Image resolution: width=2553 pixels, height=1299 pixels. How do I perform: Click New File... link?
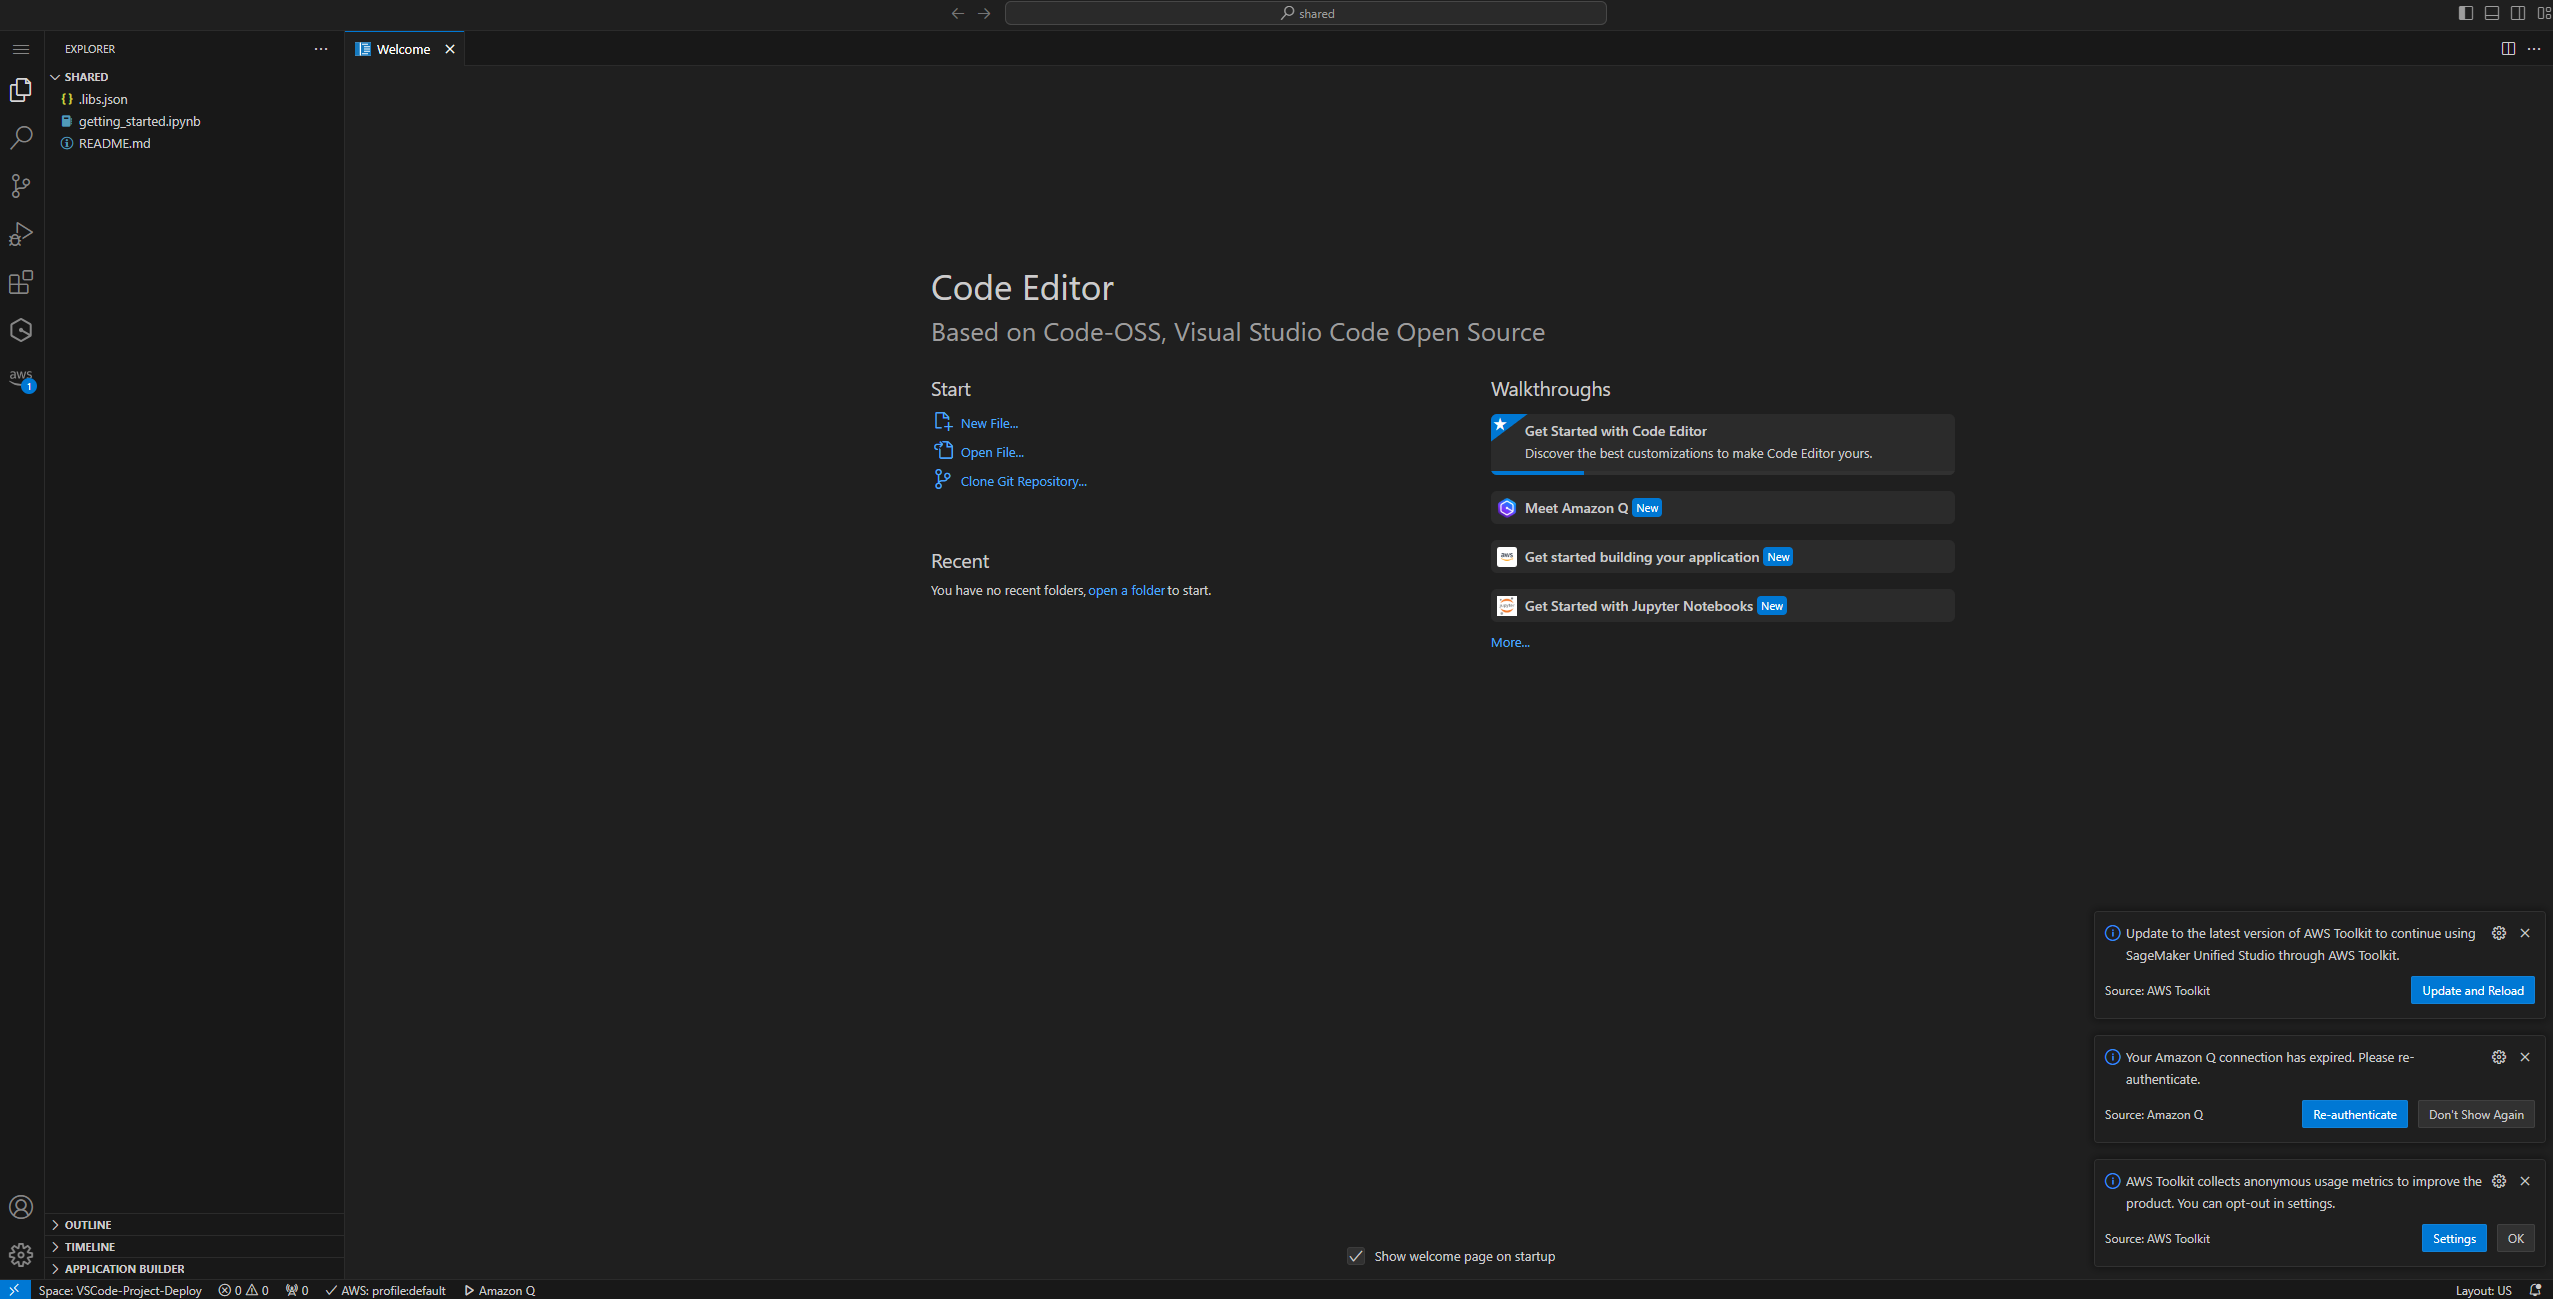(989, 423)
